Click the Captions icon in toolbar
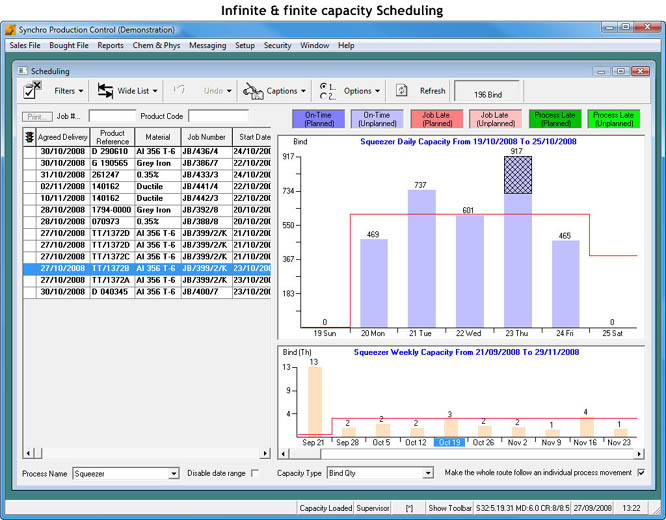 click(x=253, y=91)
